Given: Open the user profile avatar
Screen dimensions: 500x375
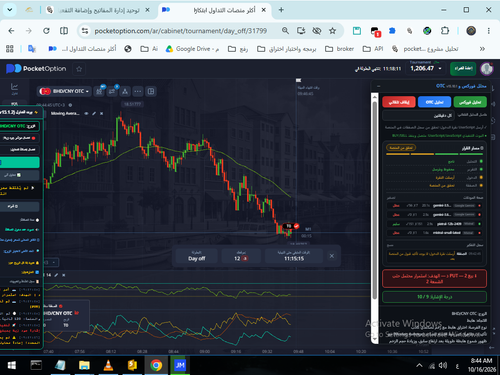Looking at the screenshot, I should (487, 69).
